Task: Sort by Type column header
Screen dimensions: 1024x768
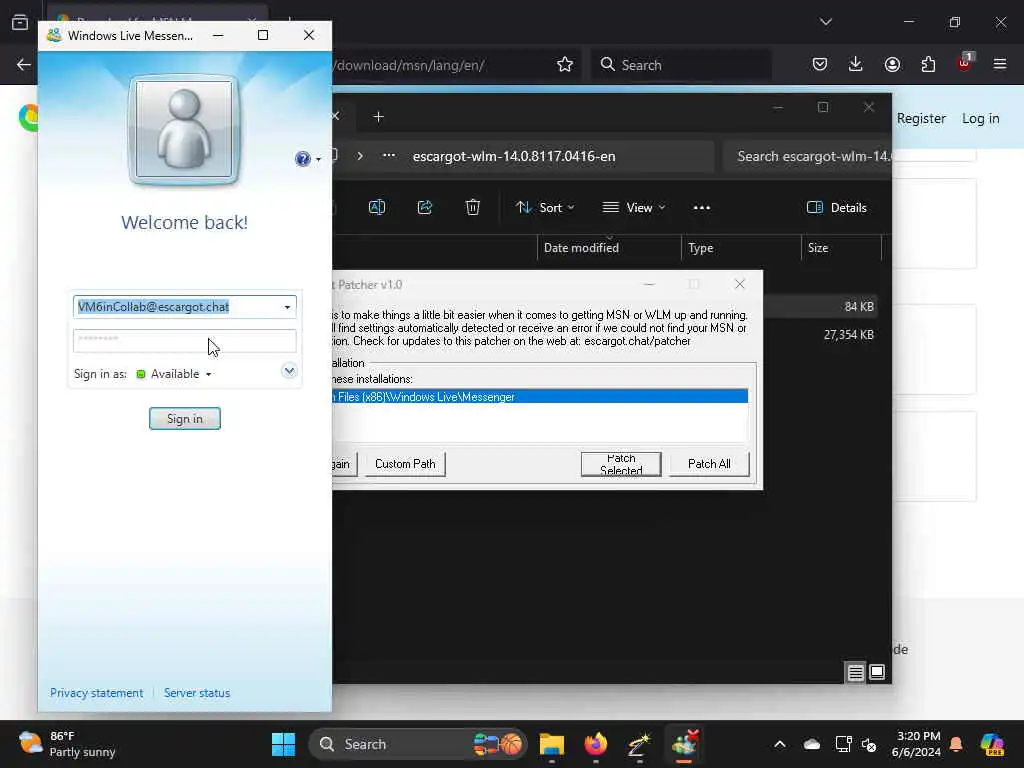Action: tap(741, 248)
